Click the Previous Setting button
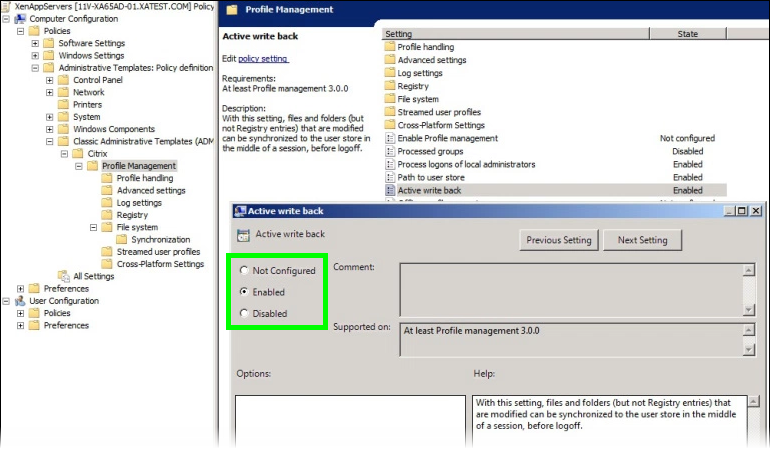Viewport: 770px width, 449px height. (559, 240)
